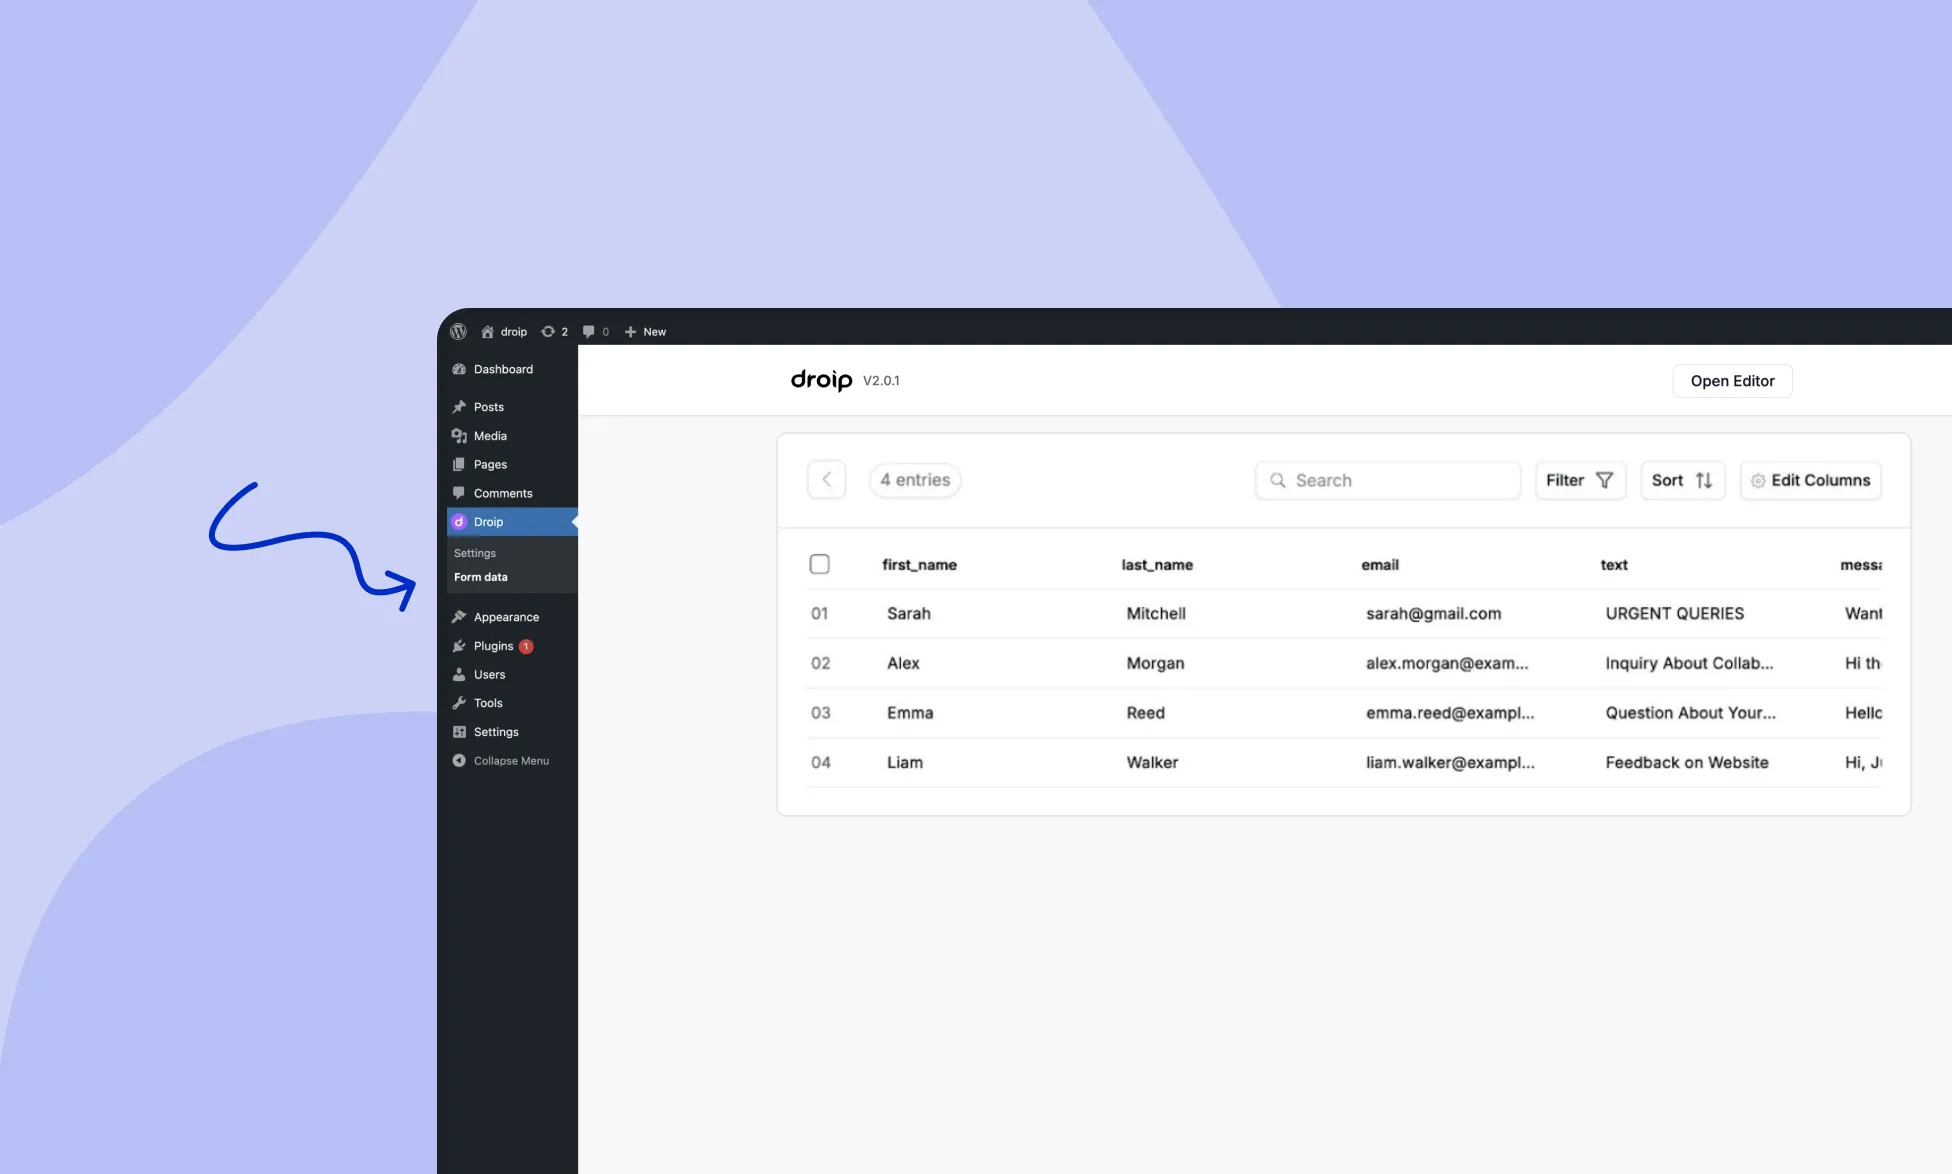Click the Open Editor button

[x=1732, y=381]
